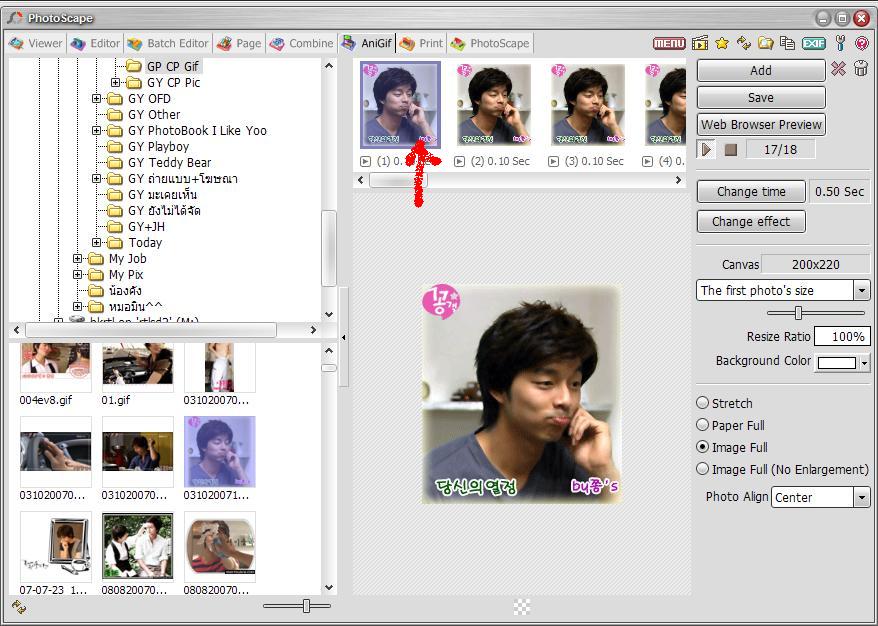Click the refresh arrows icon in the top toolbar
Image resolution: width=878 pixels, height=626 pixels.
744,43
